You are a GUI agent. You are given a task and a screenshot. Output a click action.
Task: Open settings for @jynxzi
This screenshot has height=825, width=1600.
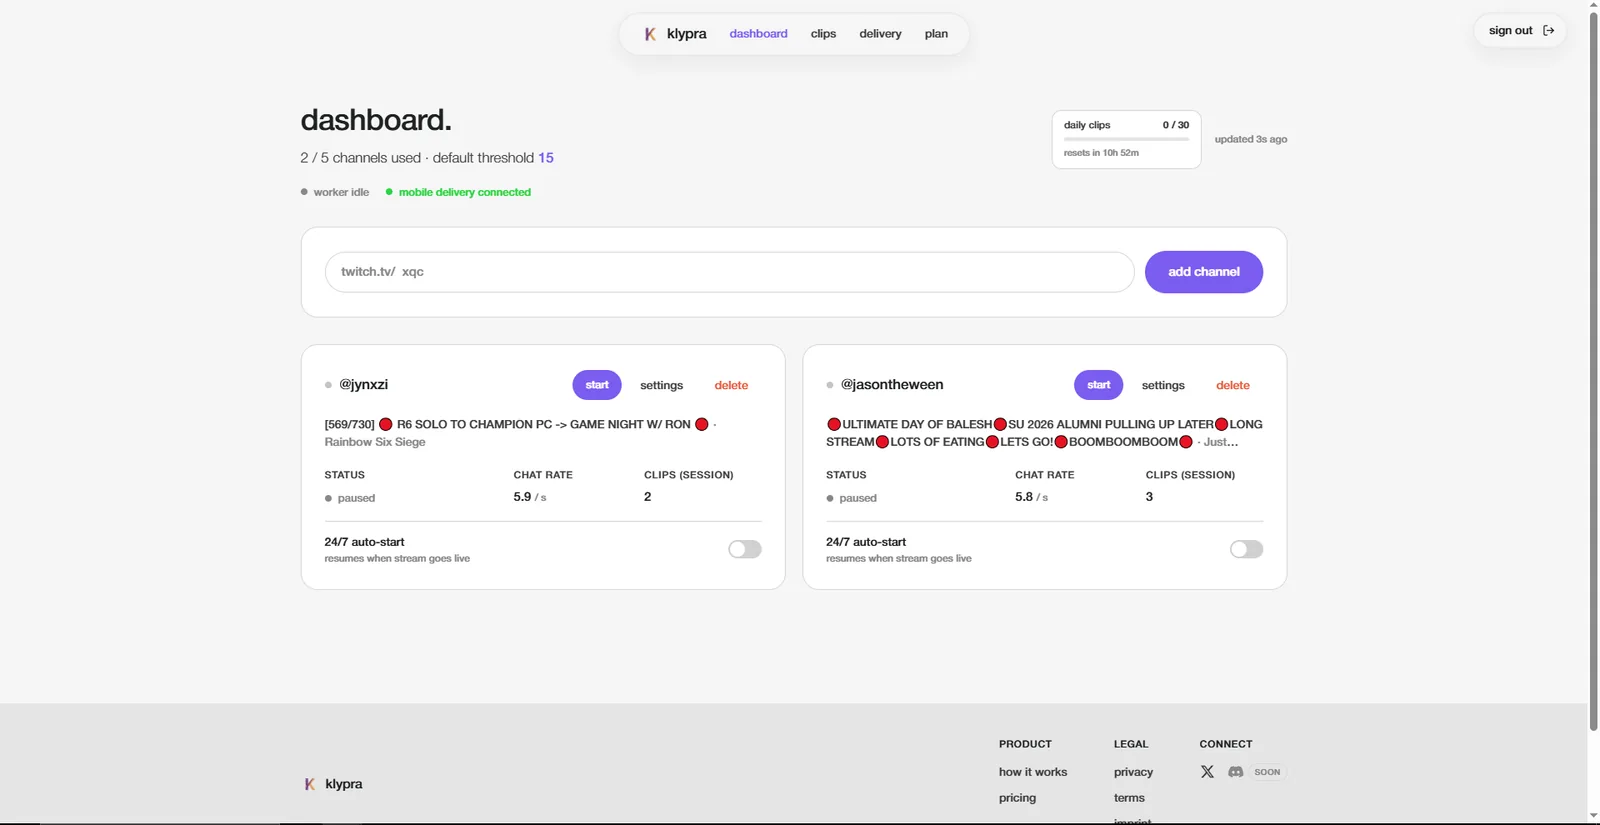[661, 385]
